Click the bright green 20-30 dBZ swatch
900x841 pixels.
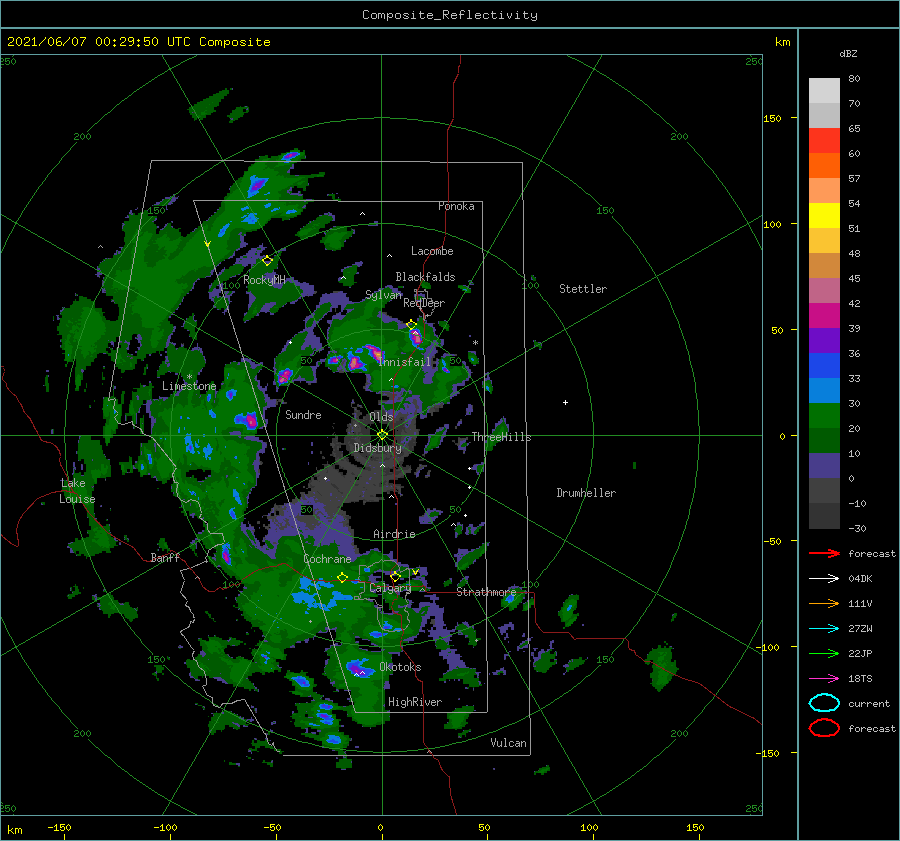pos(824,416)
